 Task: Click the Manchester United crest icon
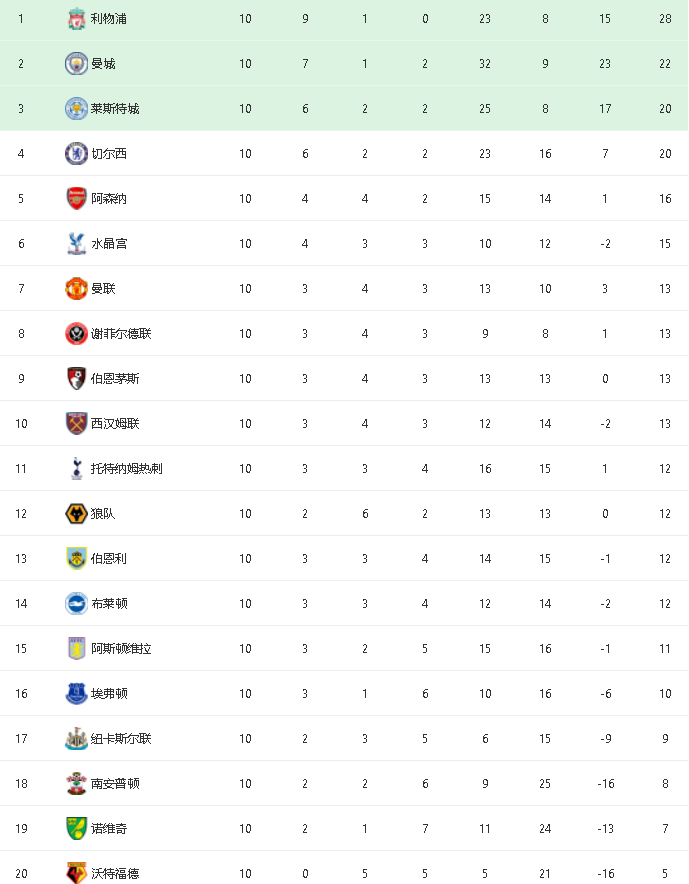click(76, 289)
